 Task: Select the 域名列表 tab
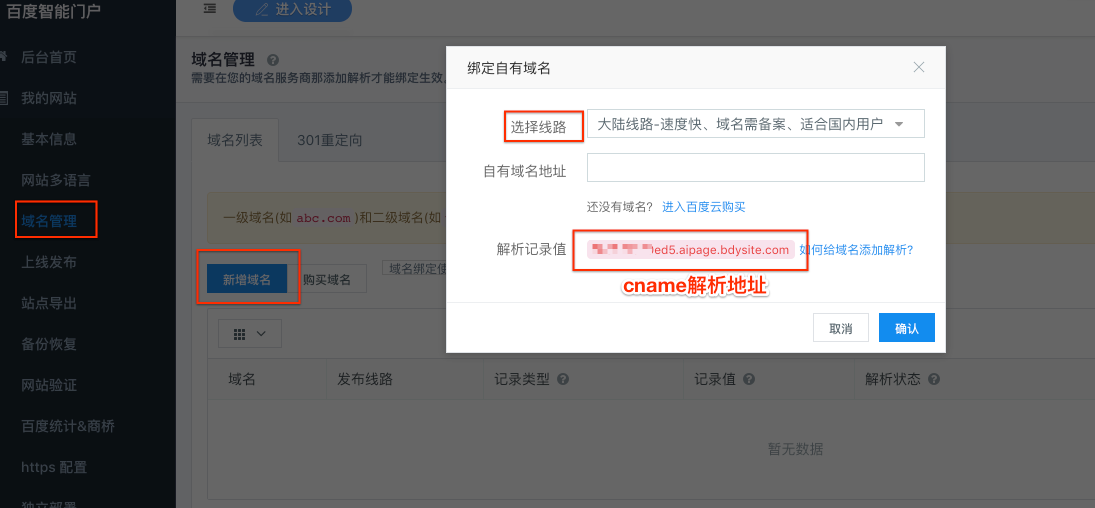(x=235, y=140)
